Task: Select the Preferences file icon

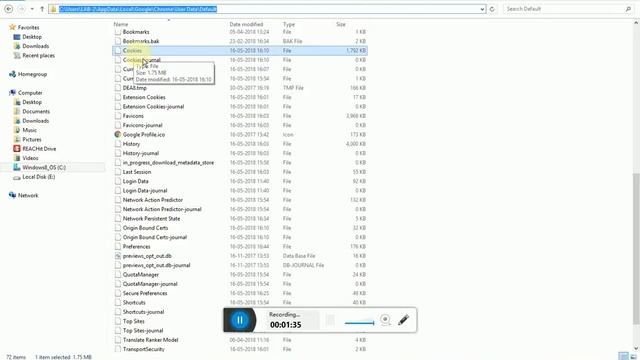Action: click(x=118, y=247)
